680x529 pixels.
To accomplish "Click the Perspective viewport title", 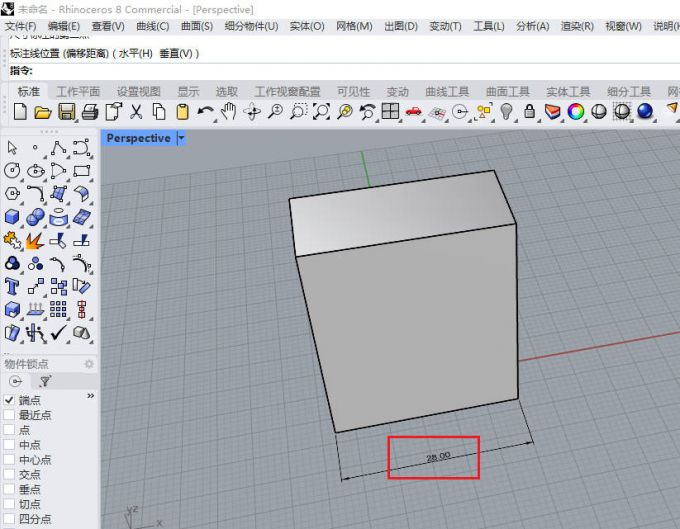I will 138,138.
